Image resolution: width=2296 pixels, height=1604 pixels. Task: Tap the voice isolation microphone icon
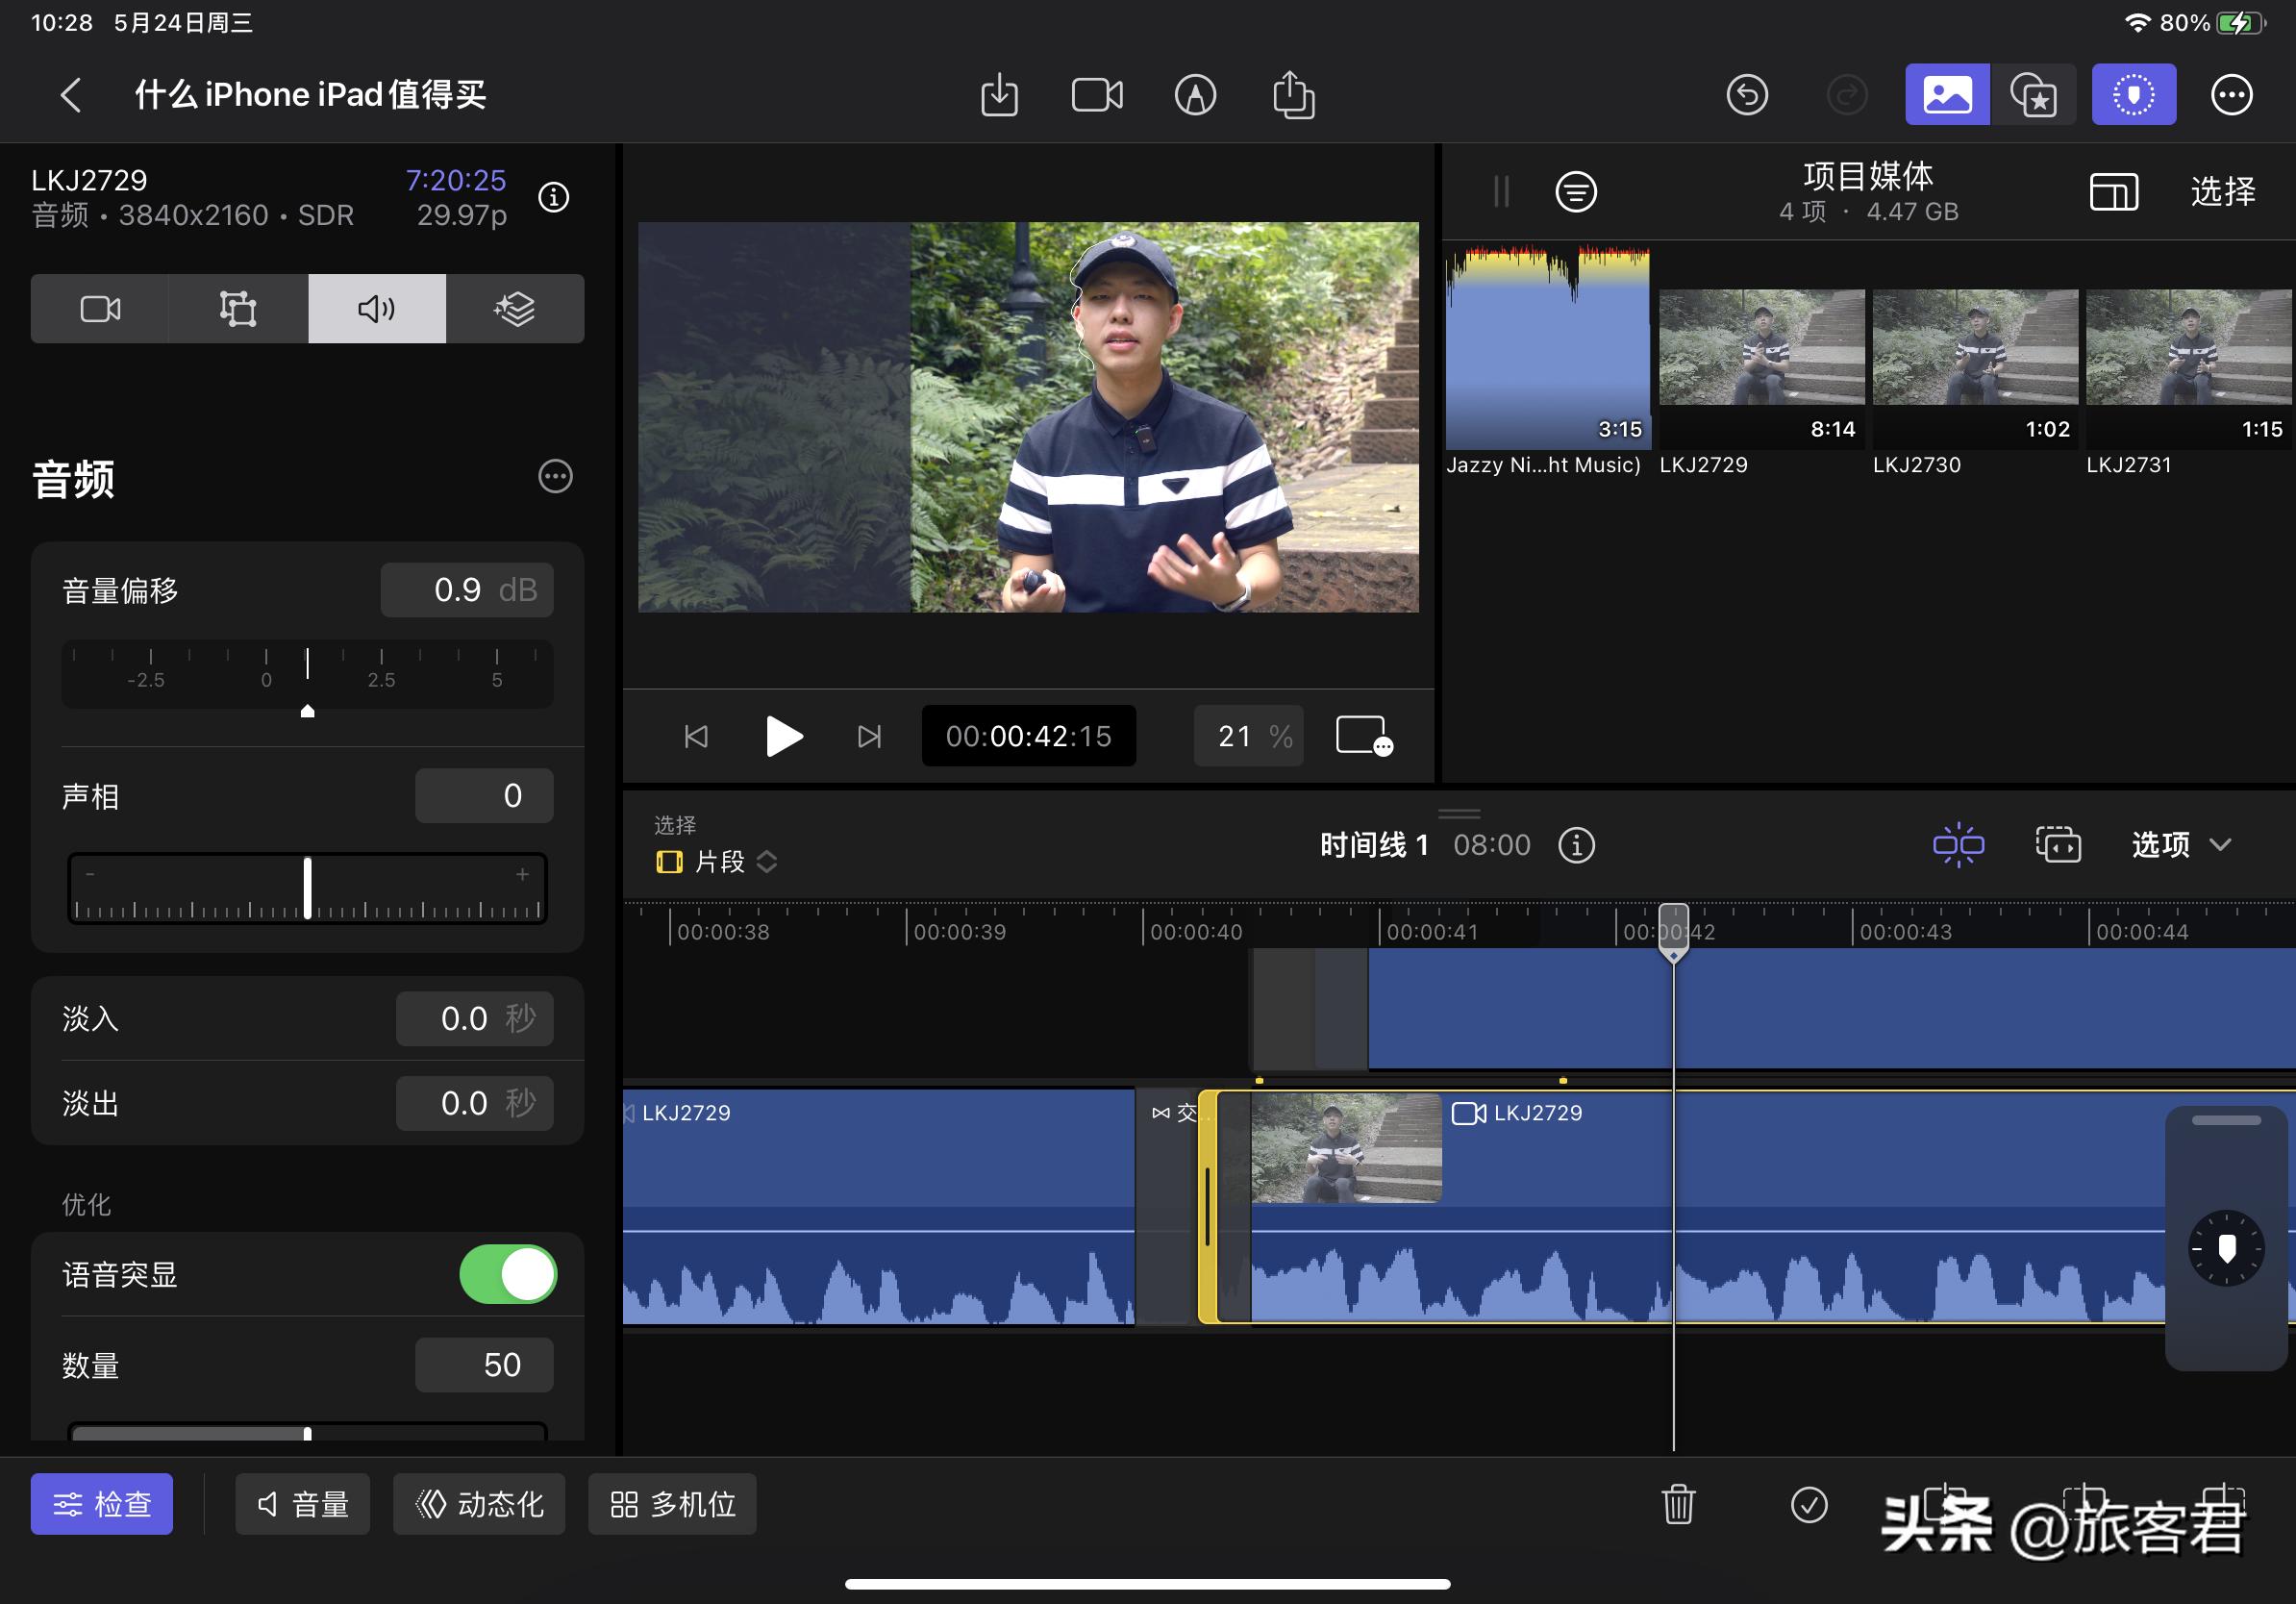(2133, 94)
